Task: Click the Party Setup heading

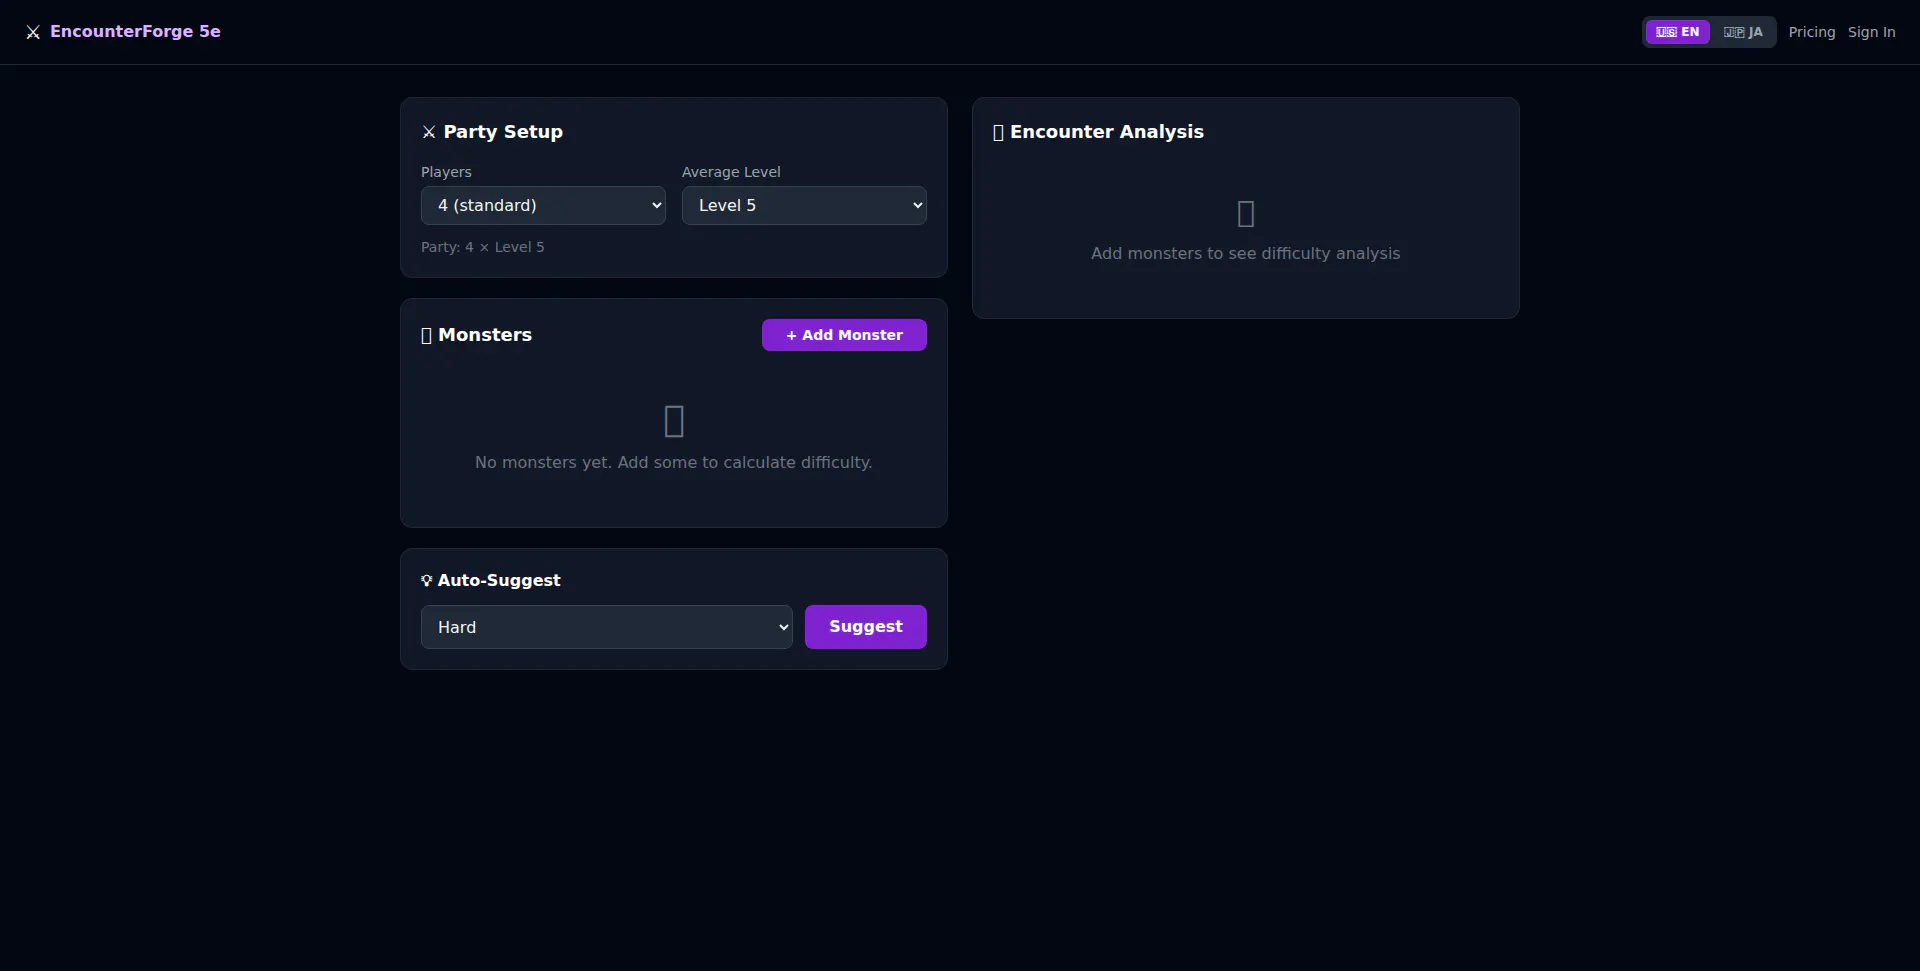Action: click(503, 132)
